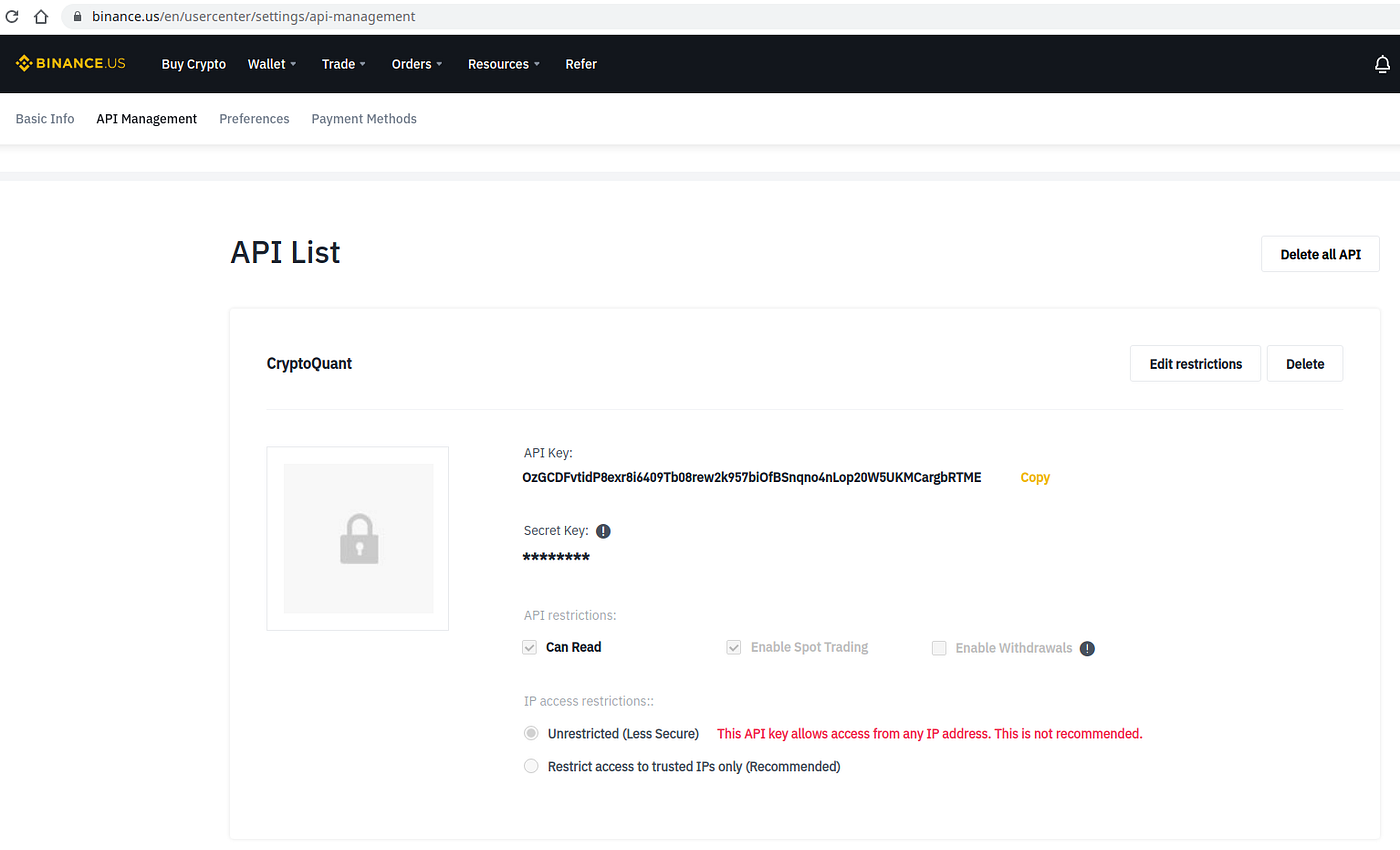Screen dimensions: 1400x850
Task: Switch to the API Management tab
Action: [x=147, y=119]
